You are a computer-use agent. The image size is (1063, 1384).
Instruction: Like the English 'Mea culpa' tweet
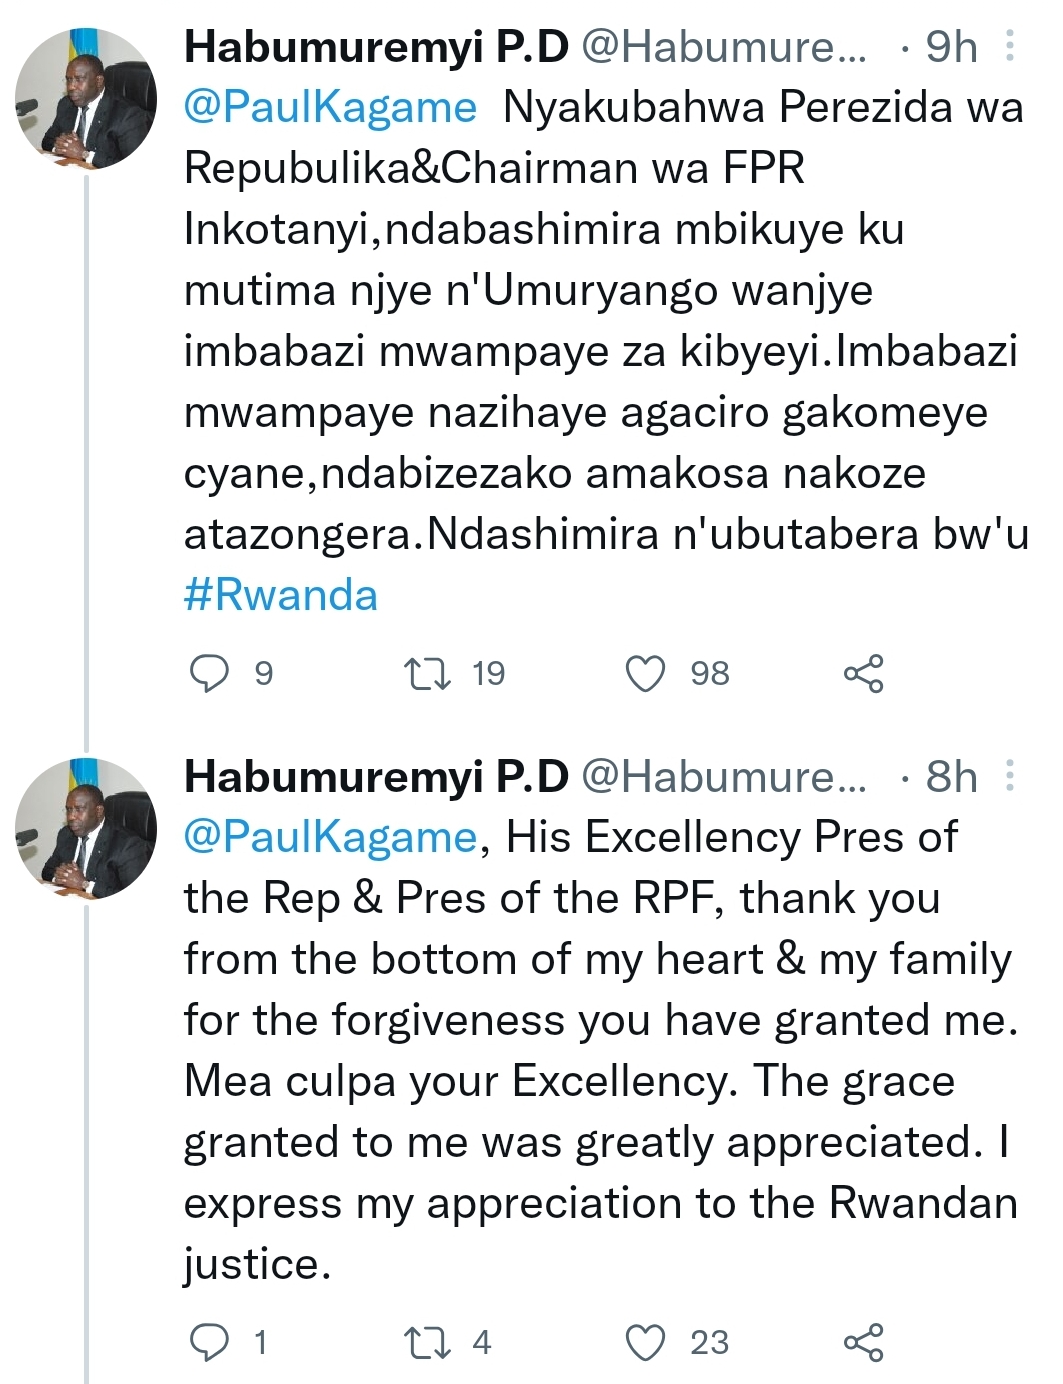coord(645,1342)
